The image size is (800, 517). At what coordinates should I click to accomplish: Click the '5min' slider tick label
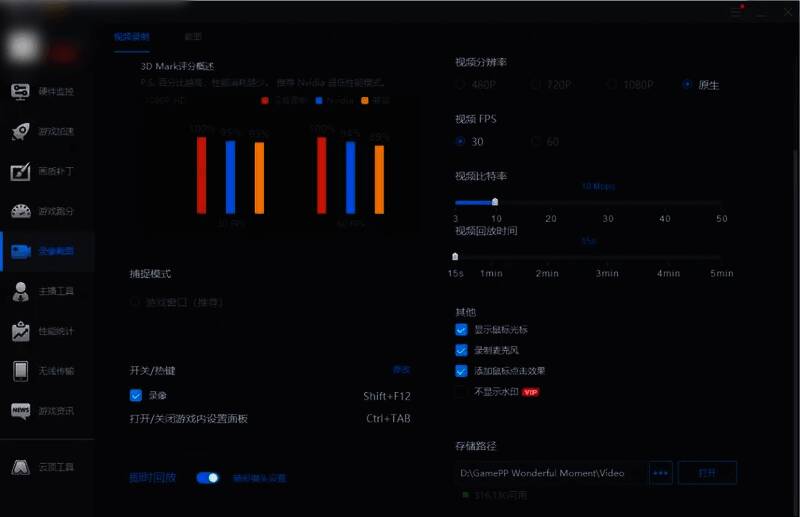pyautogui.click(x=721, y=274)
